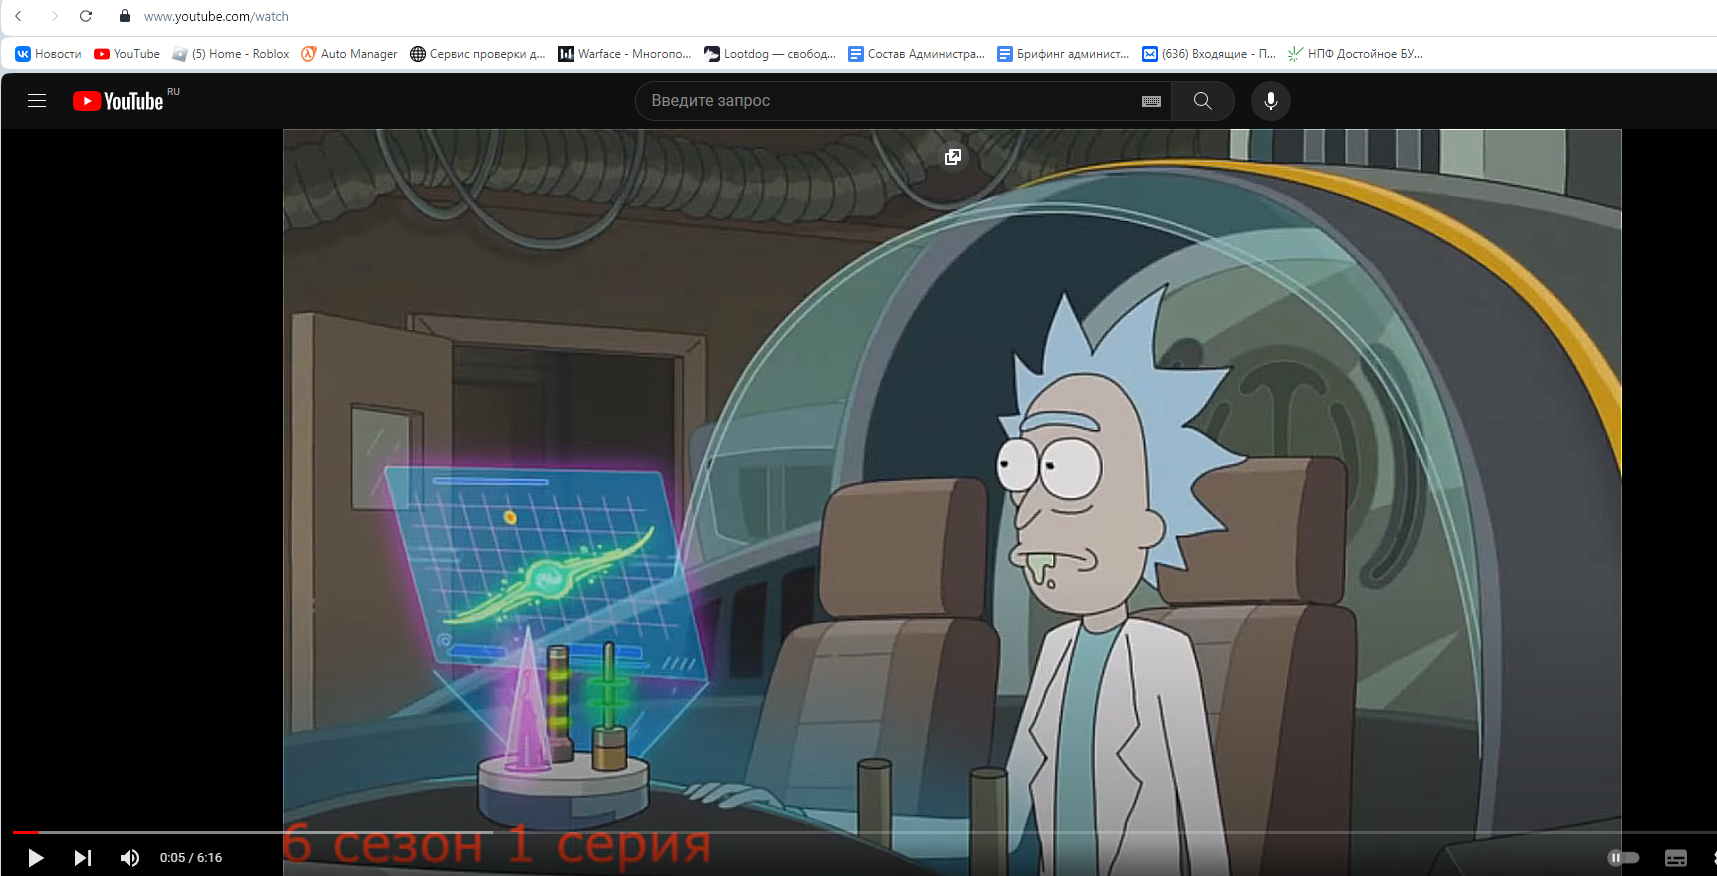
Task: Open the Lootdog — свобод... bookmark
Action: 770,54
